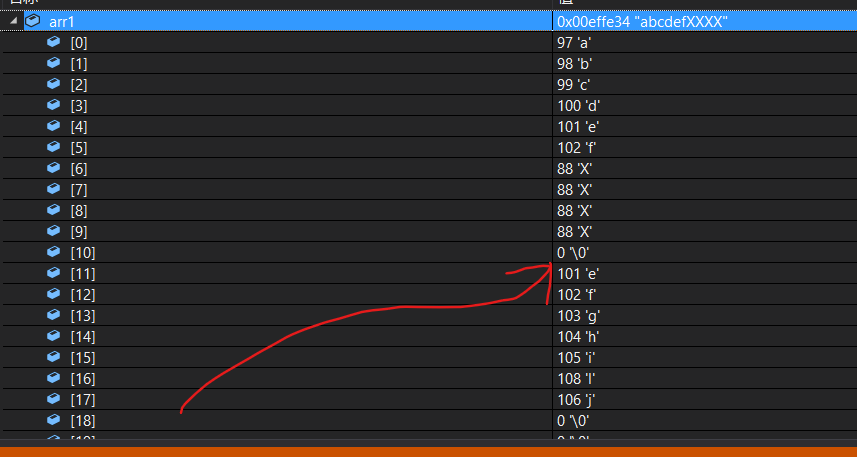Screen dimensions: 857x457
Task: Click the value 99 'c'
Action: coord(574,85)
